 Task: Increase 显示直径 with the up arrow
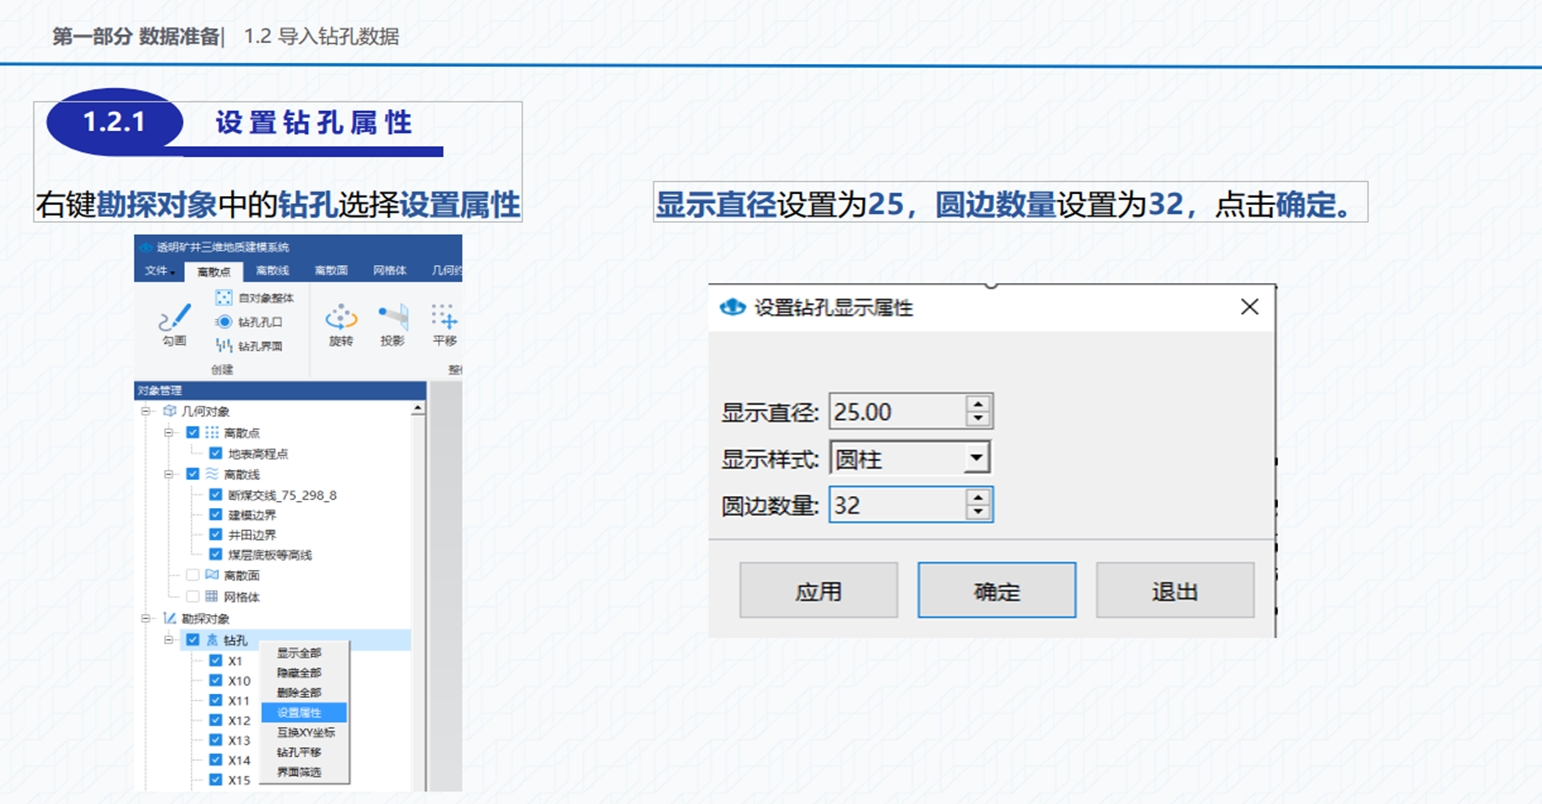click(978, 404)
